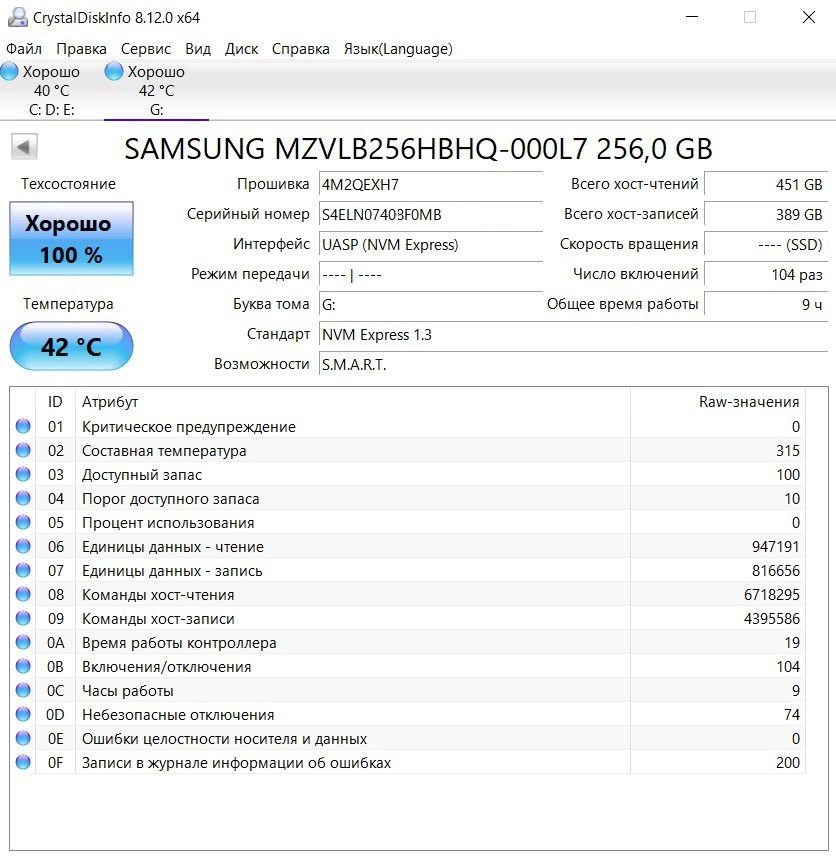The height and width of the screenshot is (860, 836).
Task: Select the Команды хост-чтения row
Action: click(x=408, y=594)
